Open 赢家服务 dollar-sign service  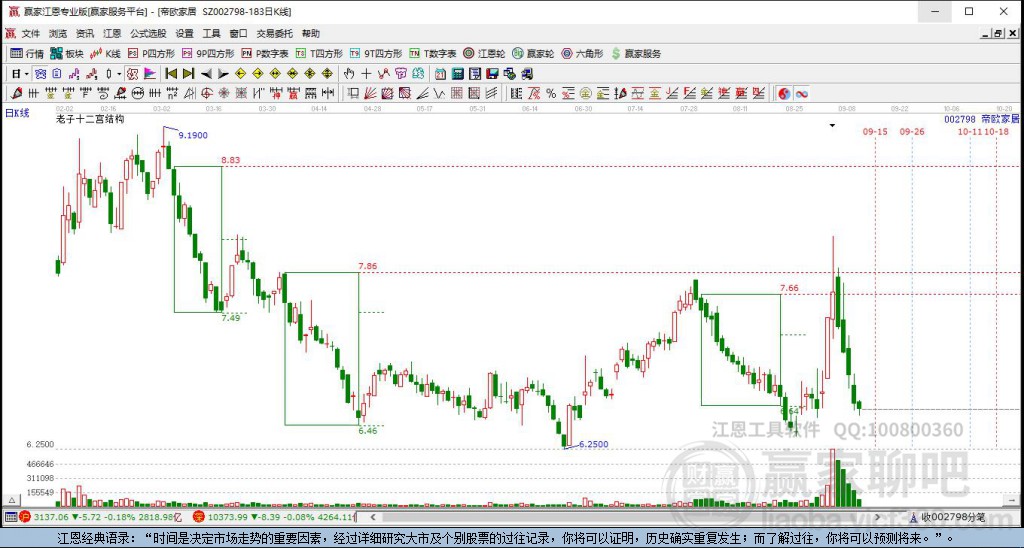tap(636, 54)
